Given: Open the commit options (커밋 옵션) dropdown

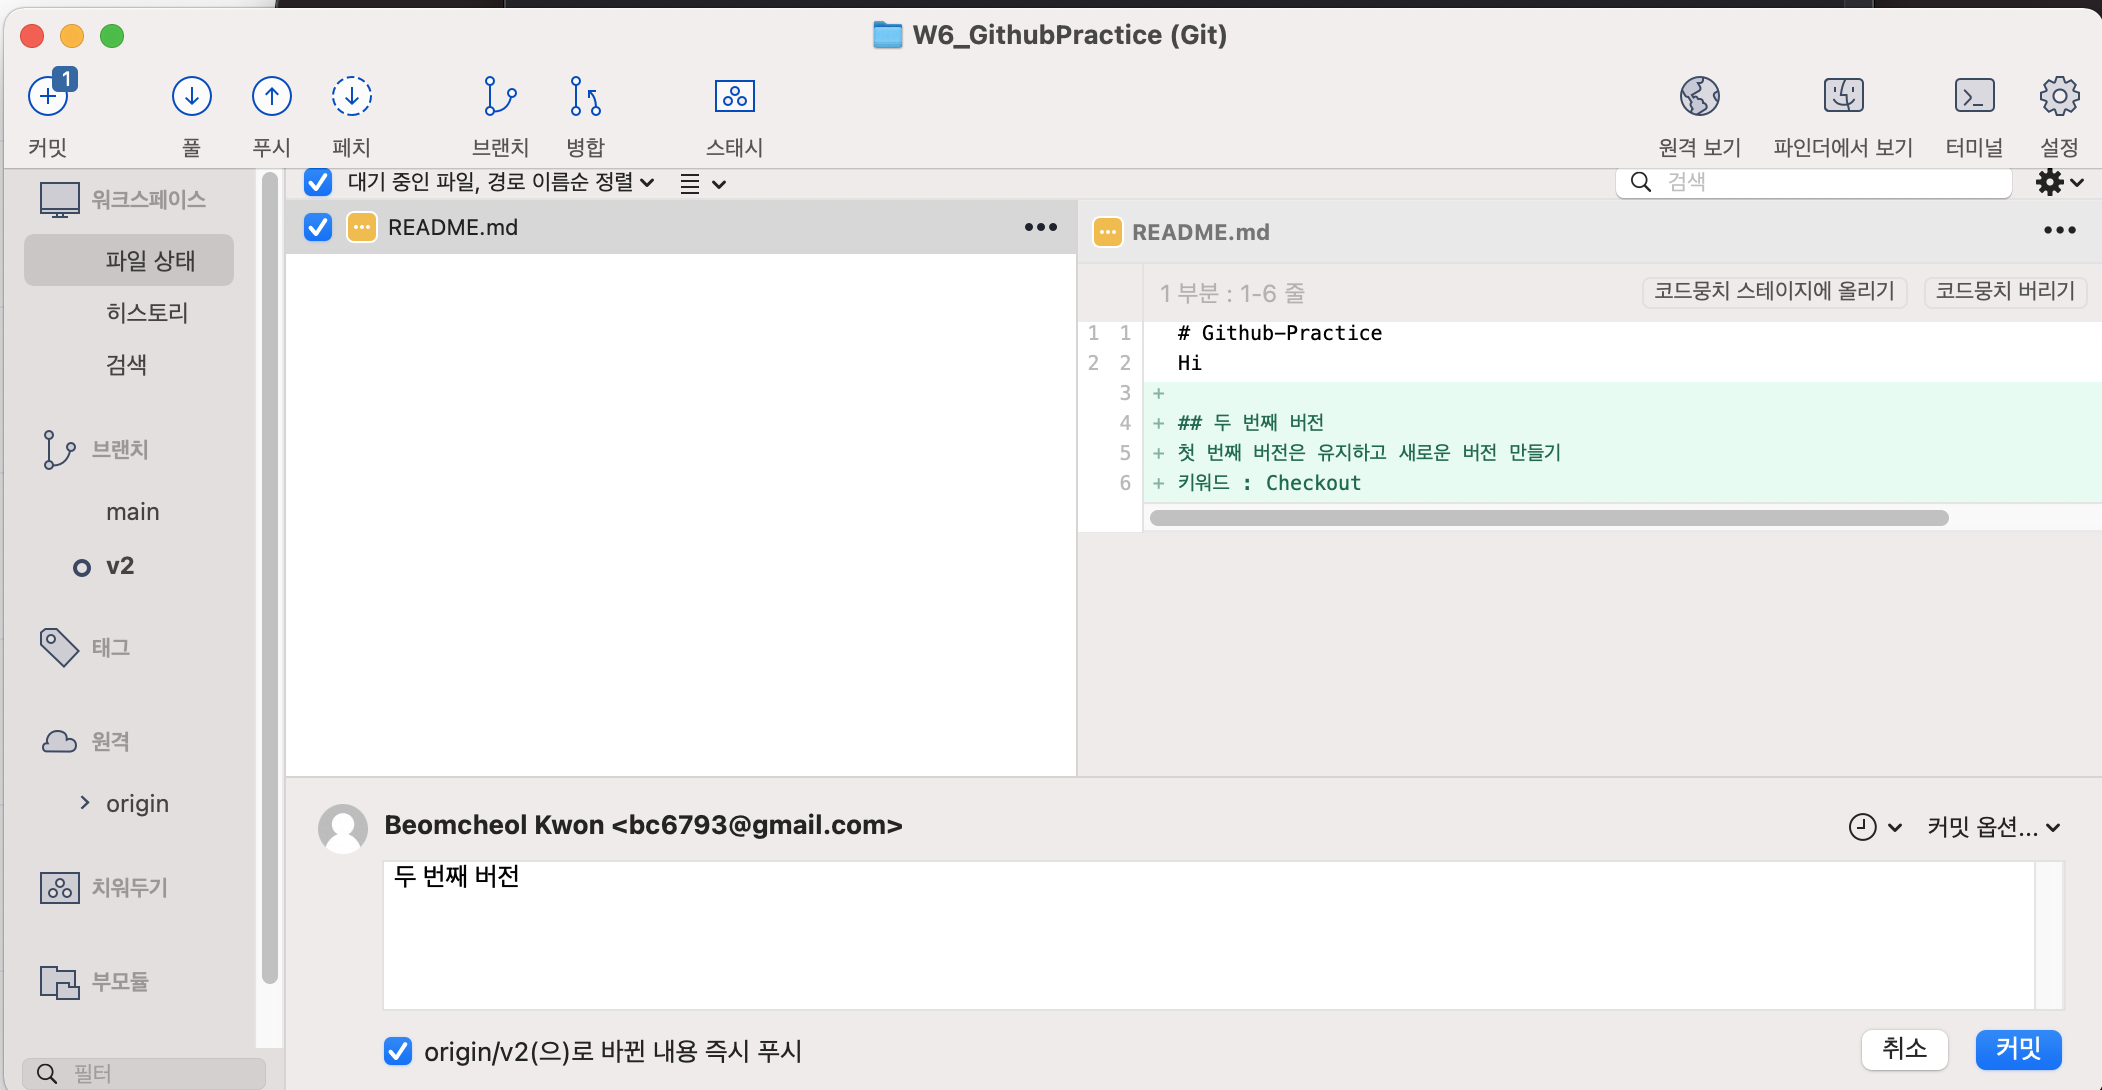Looking at the screenshot, I should pos(1993,827).
